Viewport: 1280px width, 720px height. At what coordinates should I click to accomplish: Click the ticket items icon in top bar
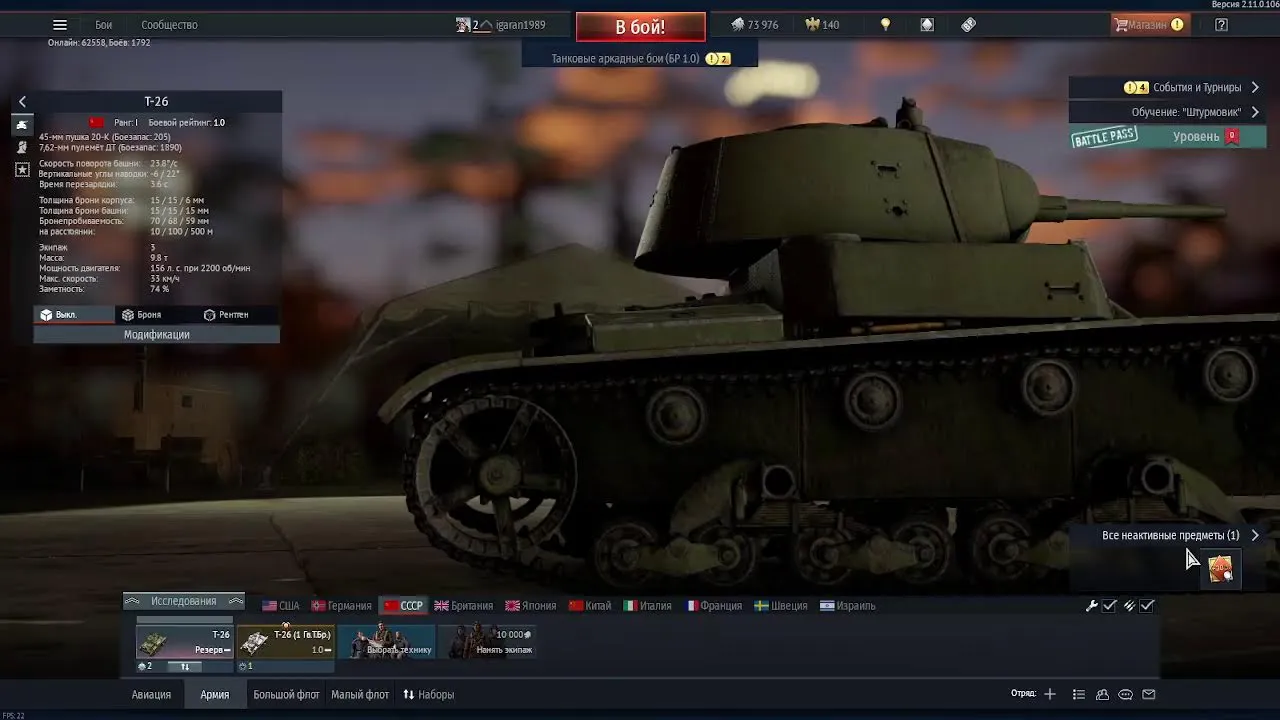point(968,25)
